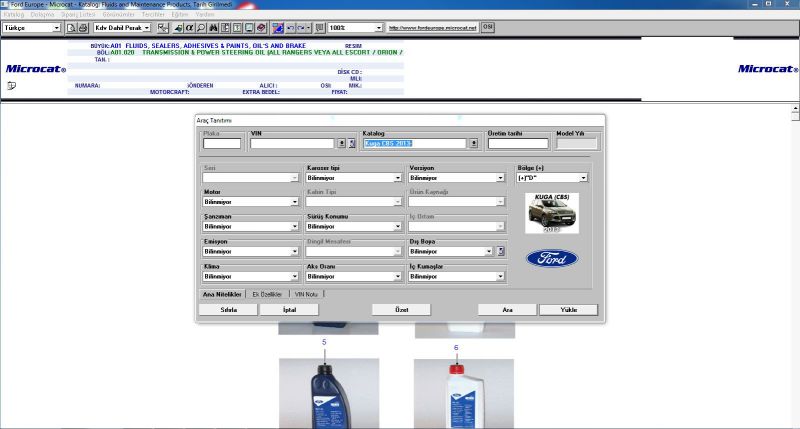The height and width of the screenshot is (429, 800).
Task: Click the Sıfırla reset button
Action: 228,310
